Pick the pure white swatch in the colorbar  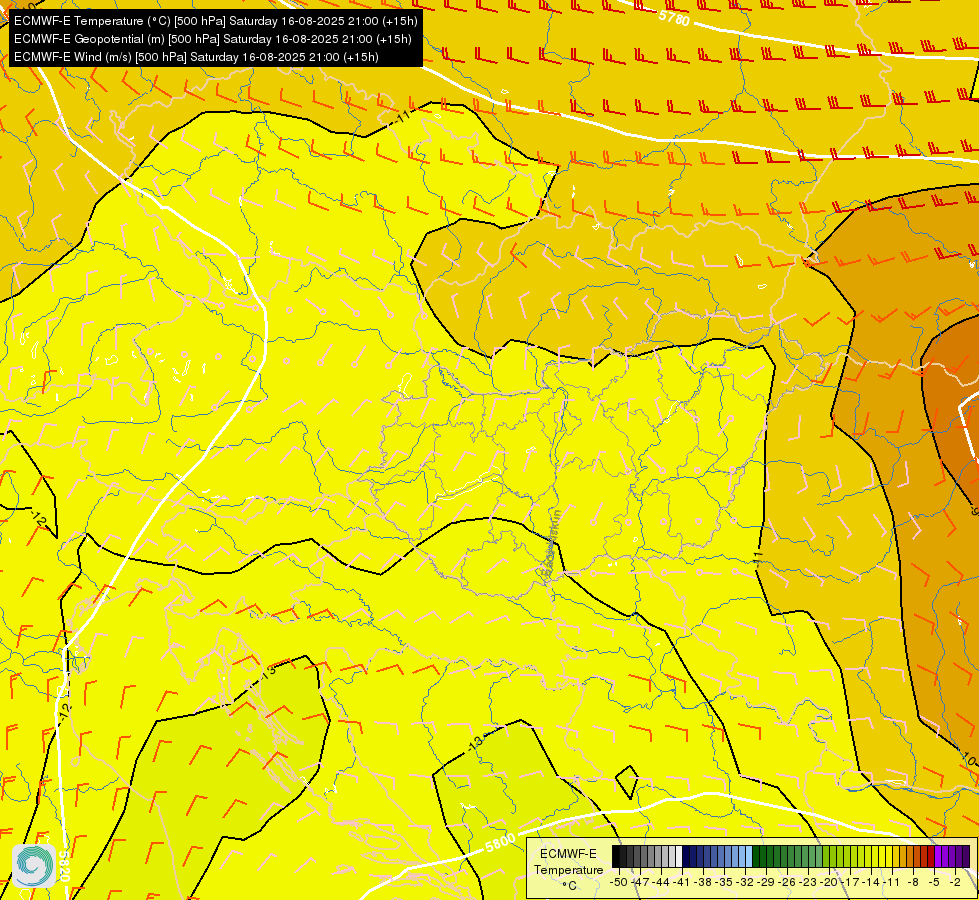tap(679, 856)
